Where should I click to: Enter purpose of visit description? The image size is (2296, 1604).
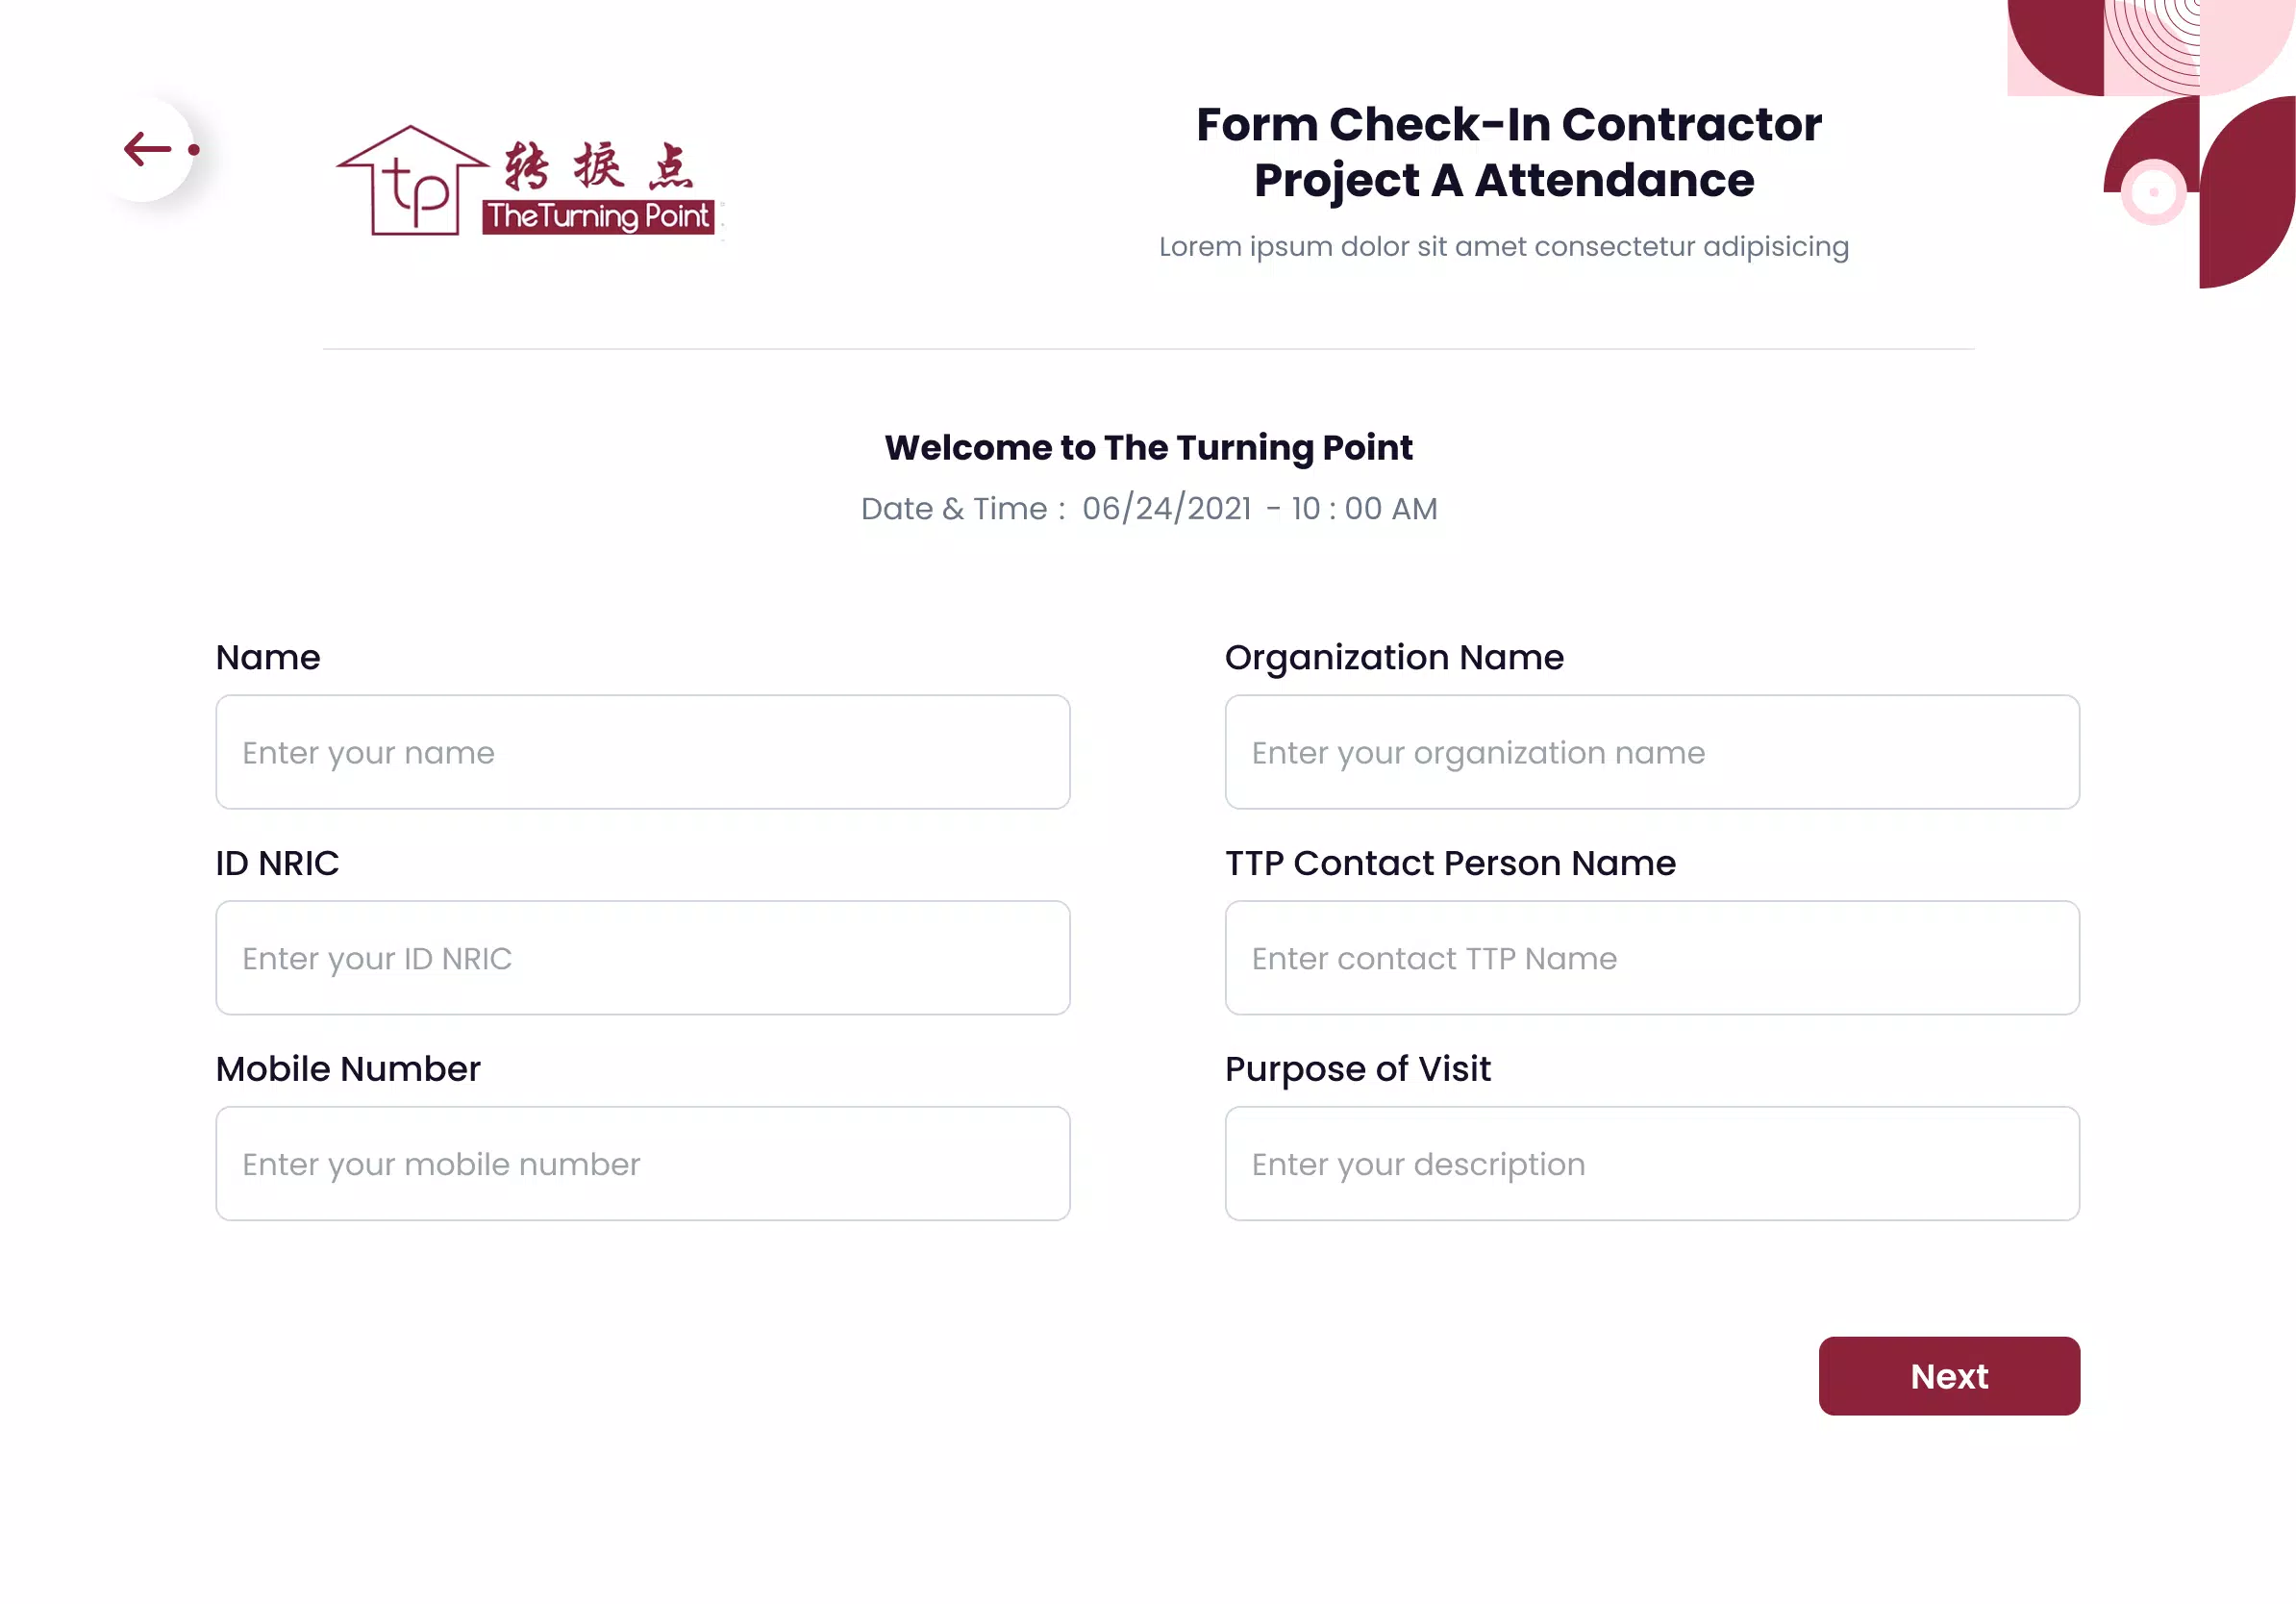click(1651, 1165)
